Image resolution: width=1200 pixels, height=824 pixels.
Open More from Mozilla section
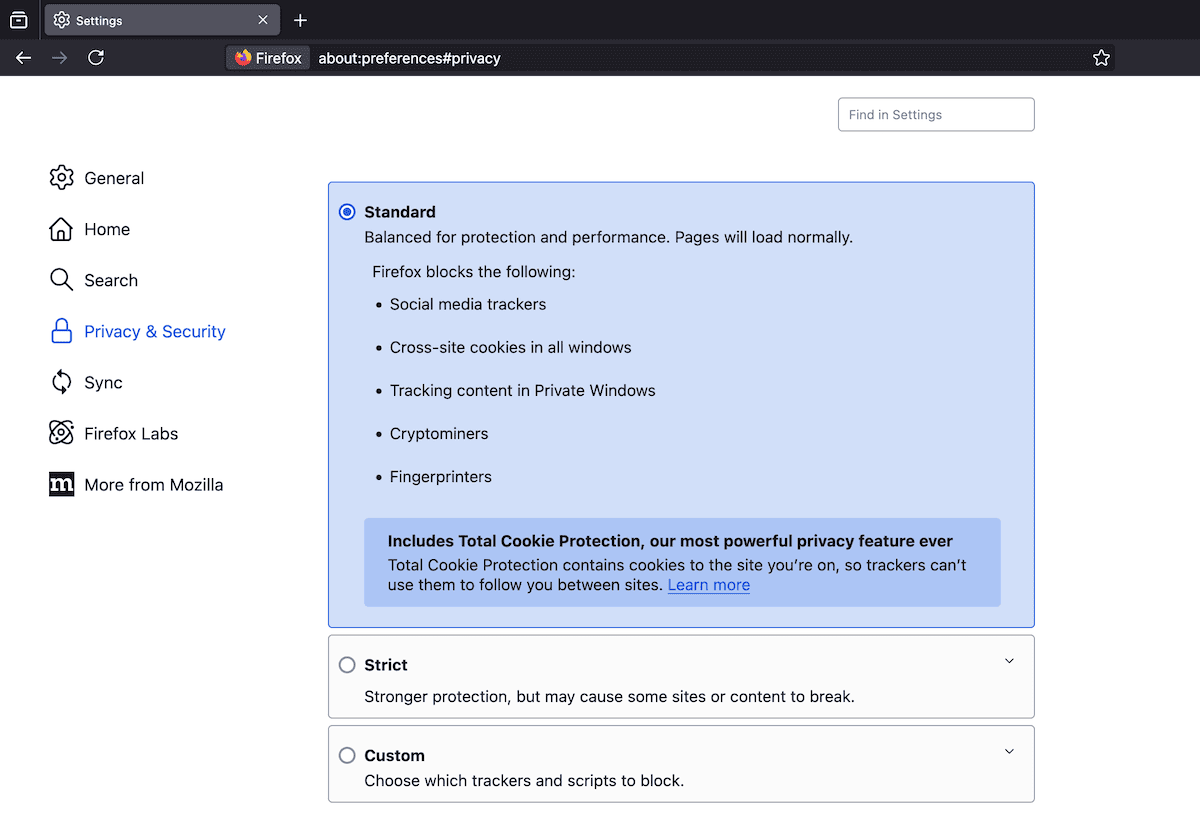coord(62,484)
